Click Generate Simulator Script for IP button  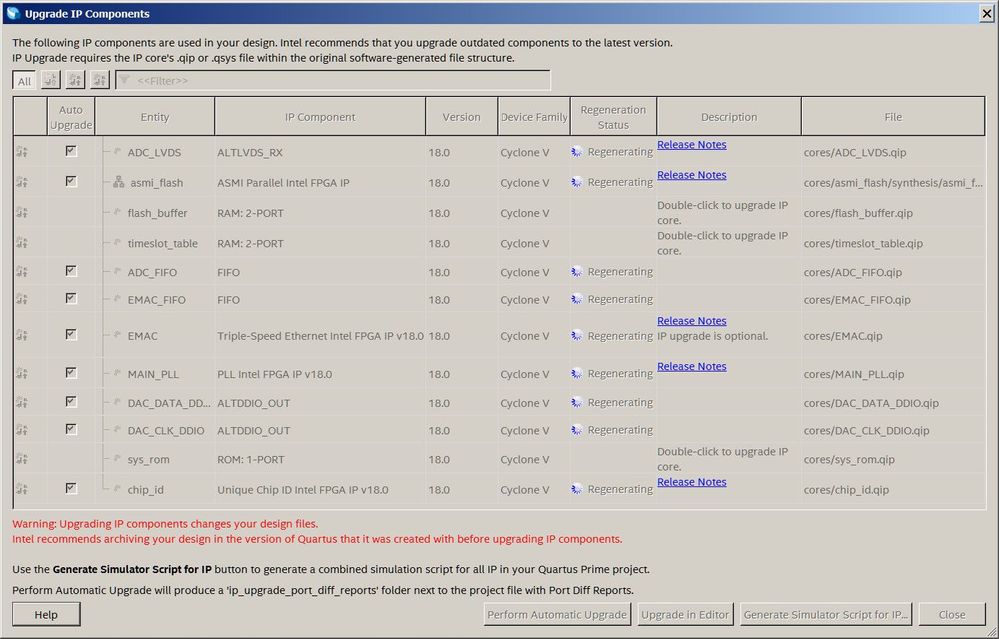point(826,614)
